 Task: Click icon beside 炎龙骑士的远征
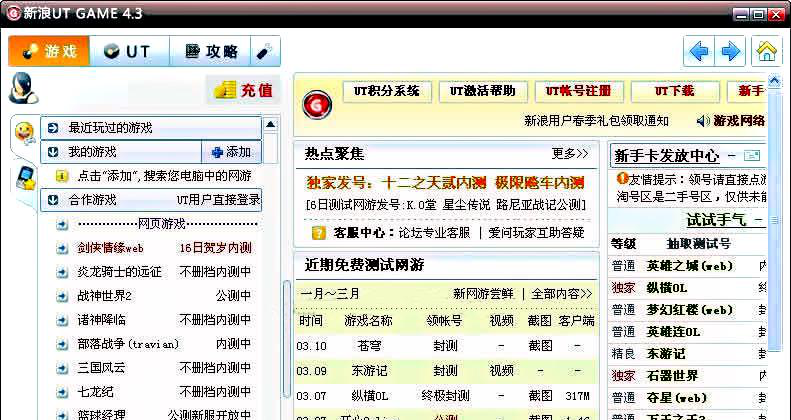(x=62, y=272)
